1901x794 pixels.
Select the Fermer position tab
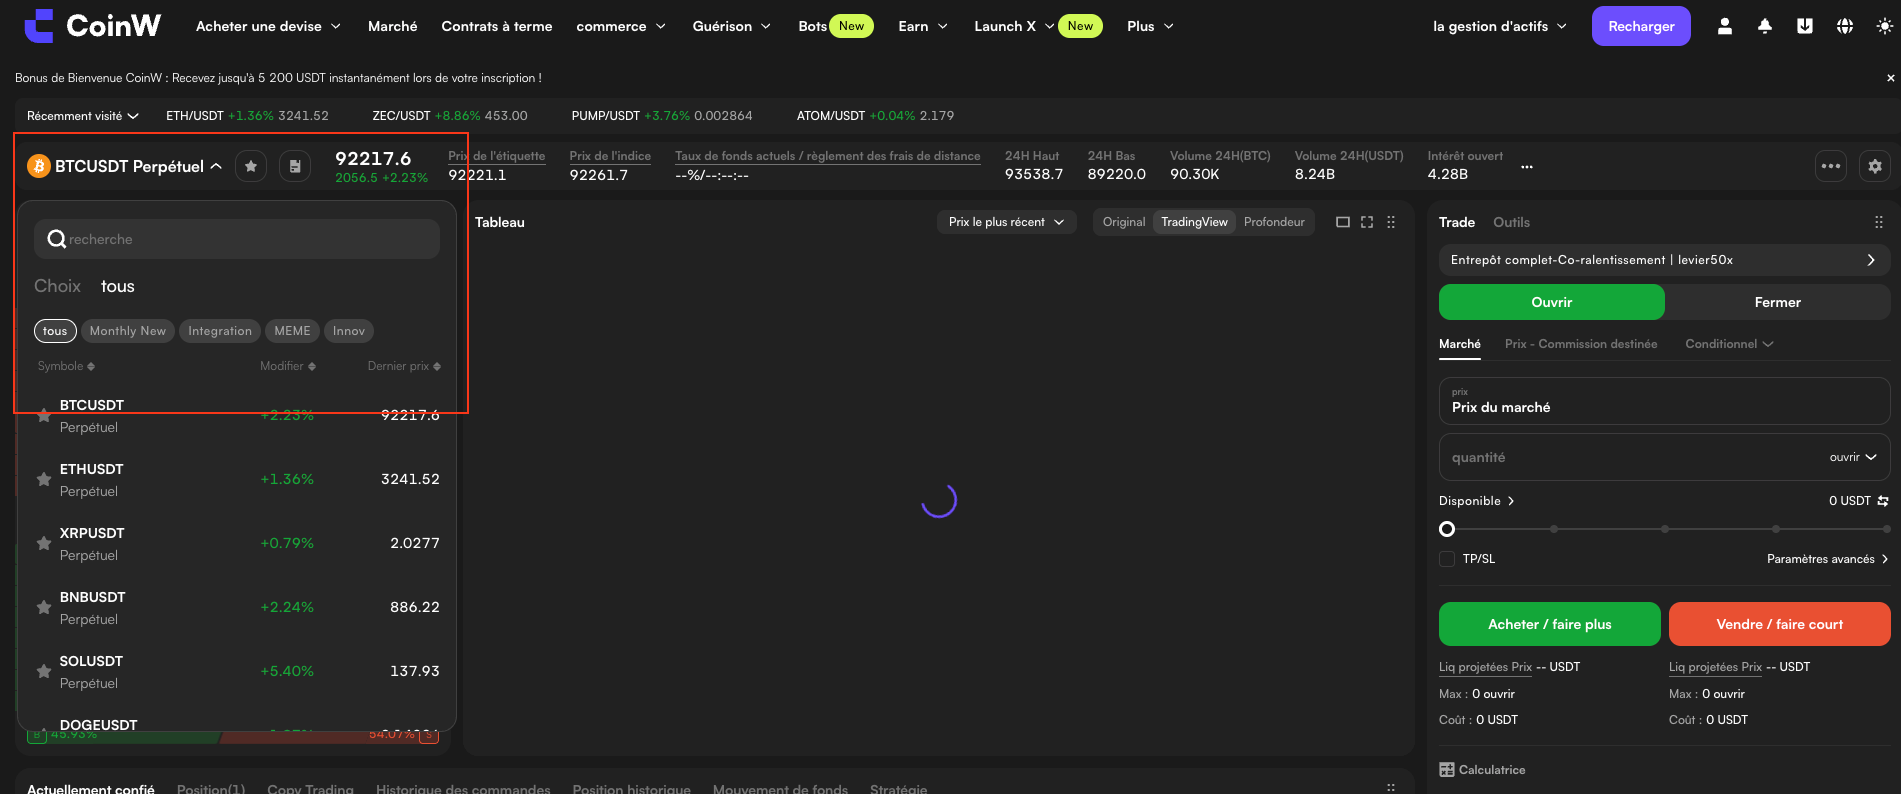(x=1777, y=302)
